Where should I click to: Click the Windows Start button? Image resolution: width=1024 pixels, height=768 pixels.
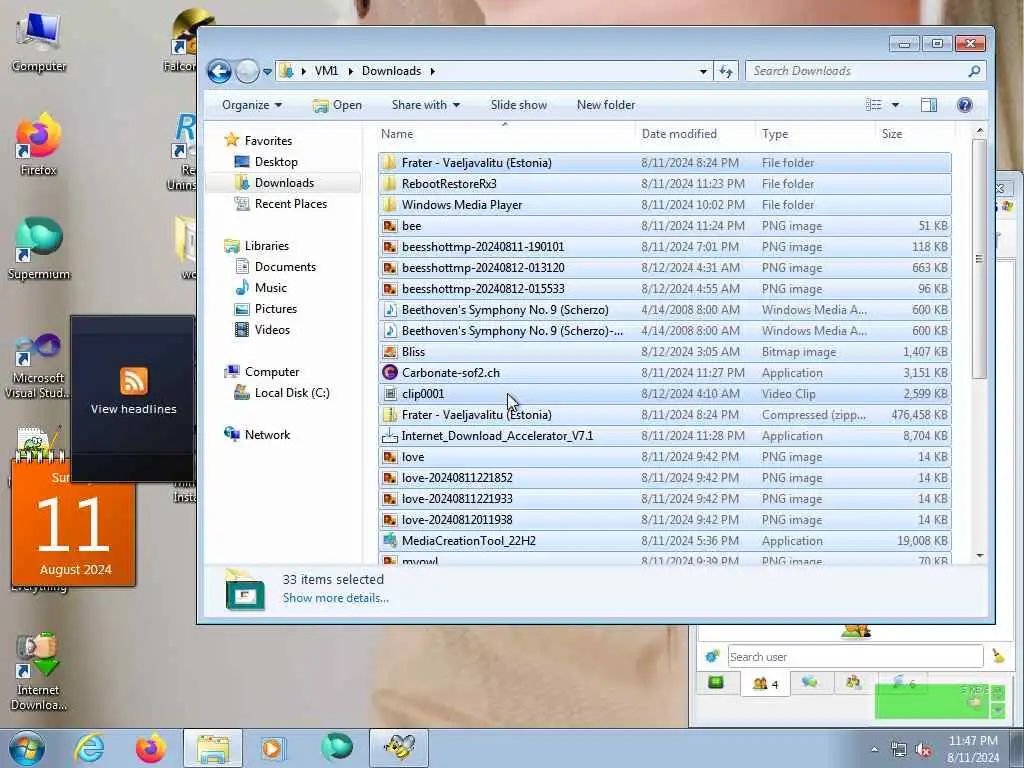27,748
